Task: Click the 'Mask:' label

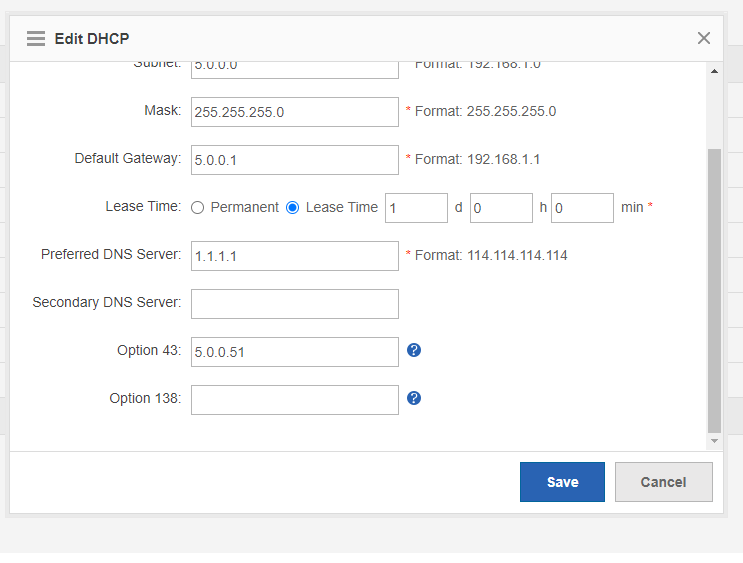Action: (x=163, y=110)
